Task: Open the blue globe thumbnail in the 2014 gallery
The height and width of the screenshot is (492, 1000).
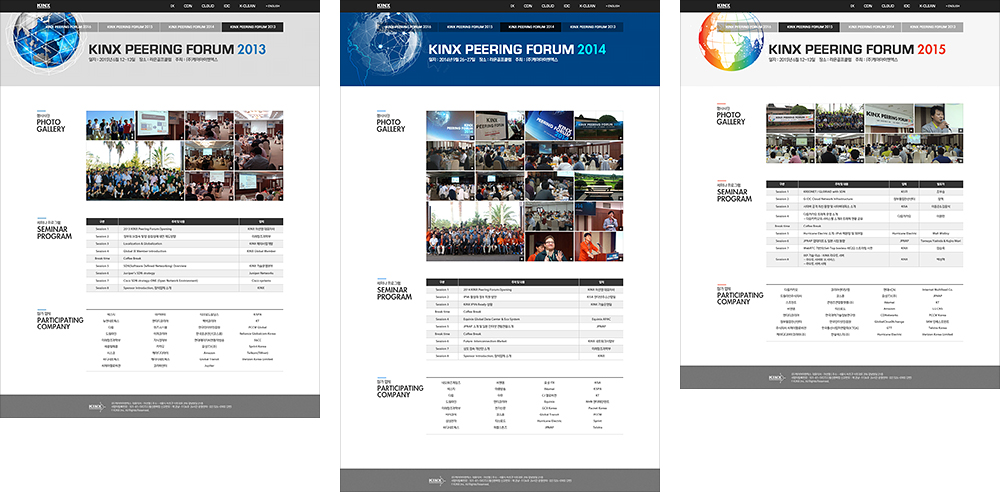Action: click(450, 125)
